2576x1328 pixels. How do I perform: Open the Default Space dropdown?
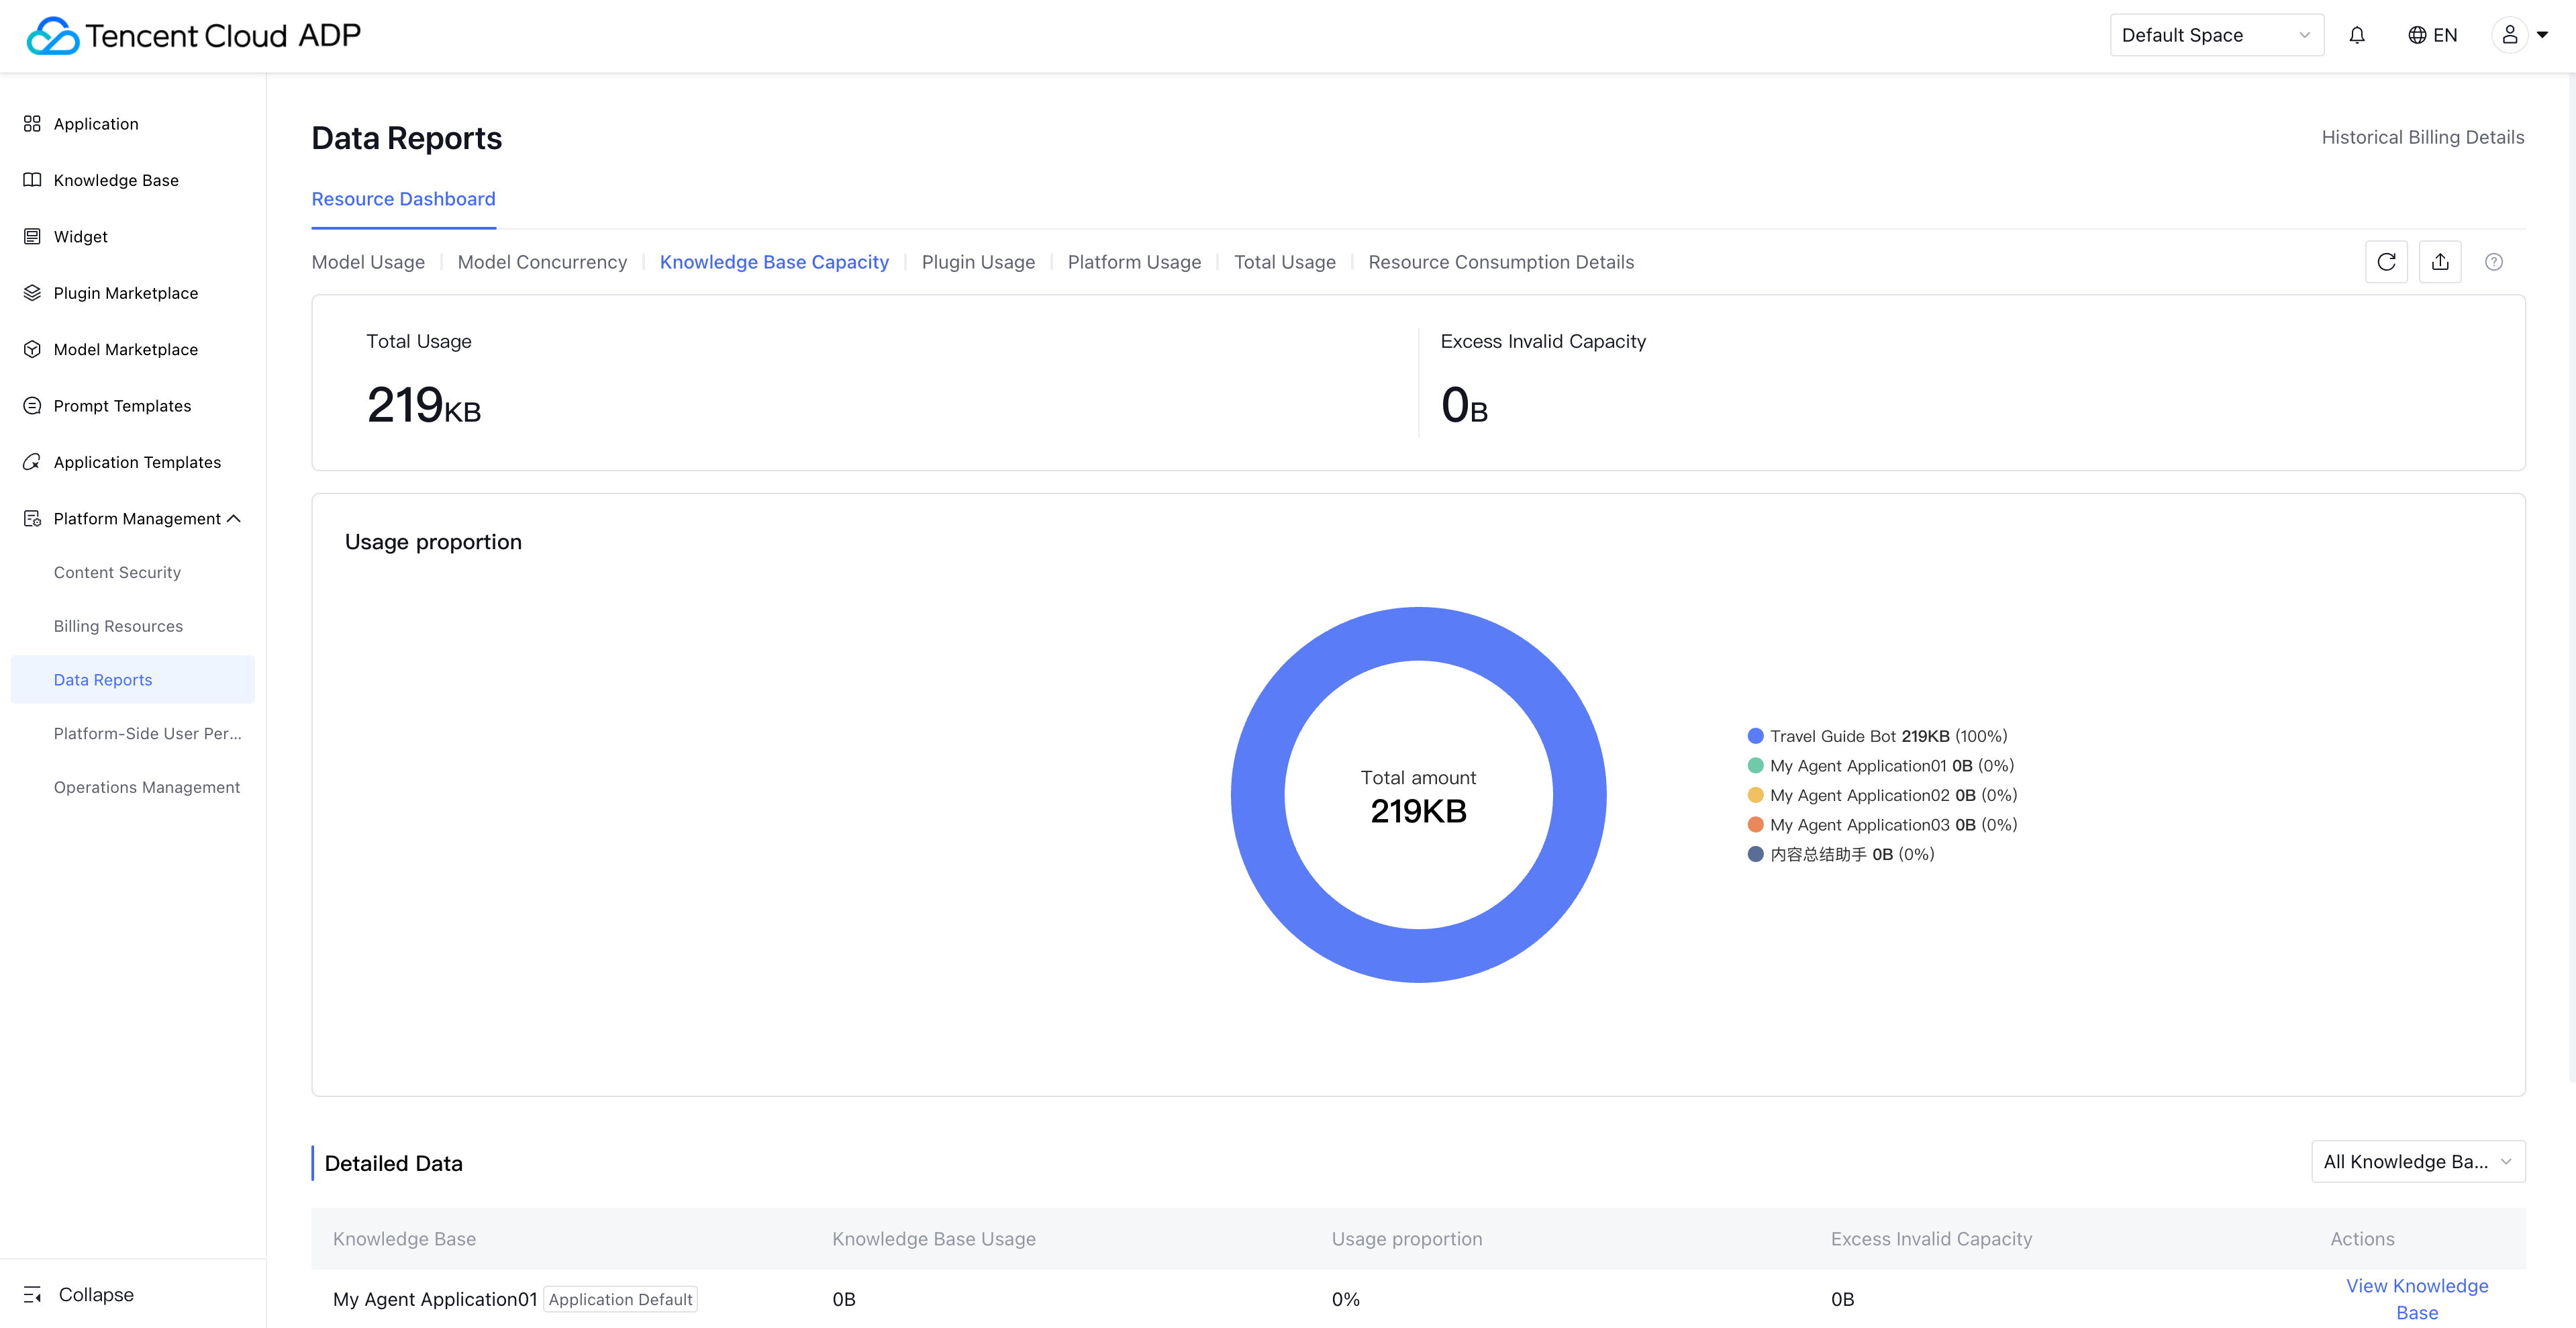click(x=2215, y=35)
